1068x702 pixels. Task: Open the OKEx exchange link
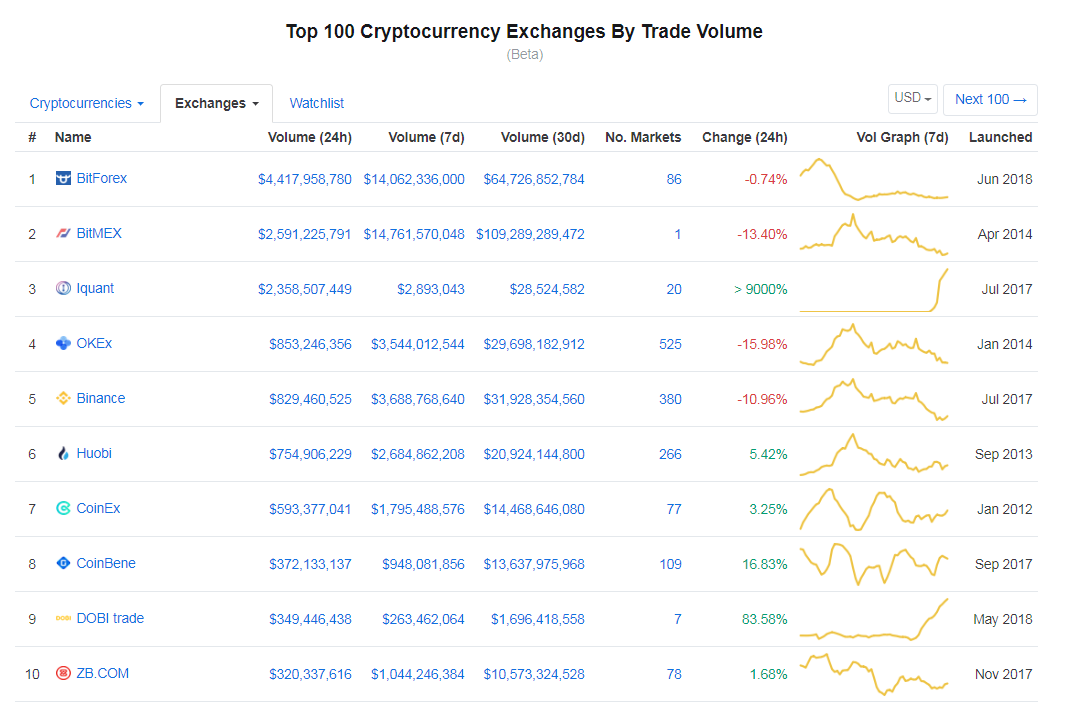tap(94, 343)
